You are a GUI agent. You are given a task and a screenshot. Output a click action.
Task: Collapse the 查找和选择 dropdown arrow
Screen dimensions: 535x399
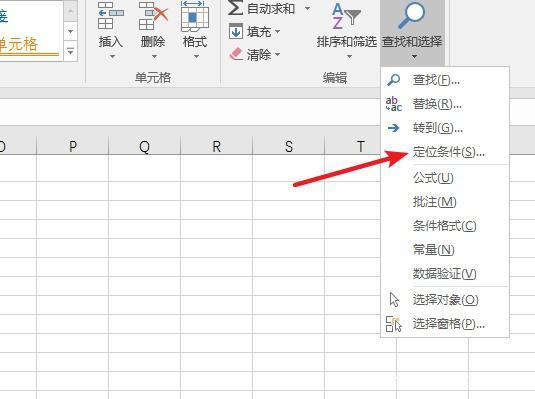(x=414, y=56)
